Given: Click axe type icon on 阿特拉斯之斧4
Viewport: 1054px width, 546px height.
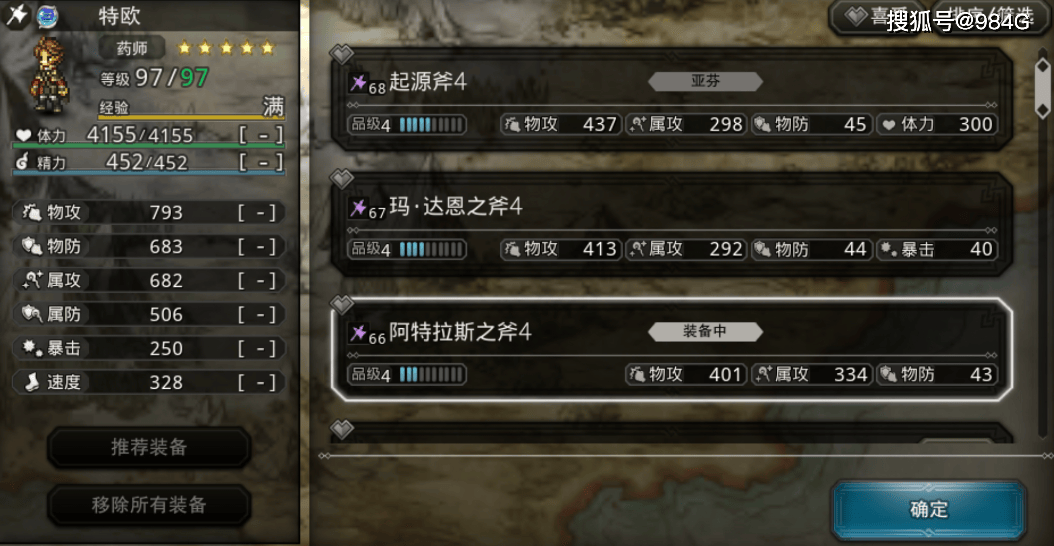Looking at the screenshot, I should (x=358, y=333).
